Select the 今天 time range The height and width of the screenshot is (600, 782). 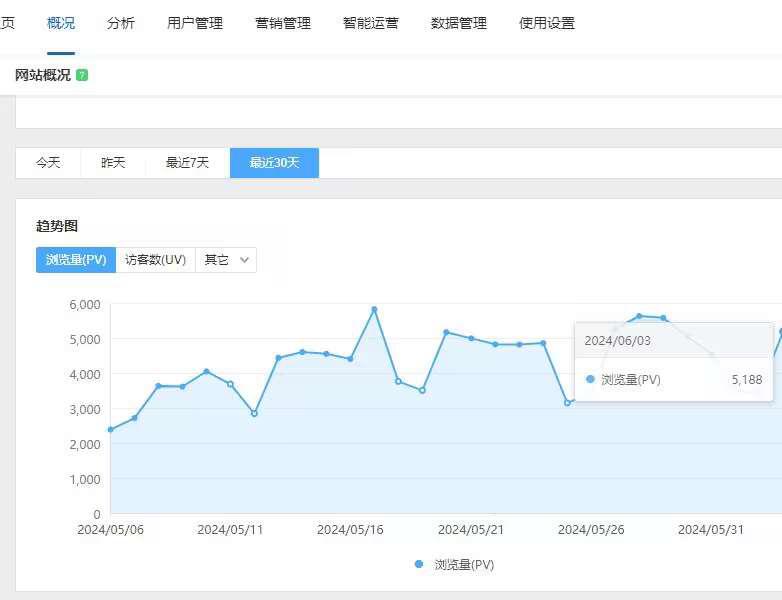(48, 163)
